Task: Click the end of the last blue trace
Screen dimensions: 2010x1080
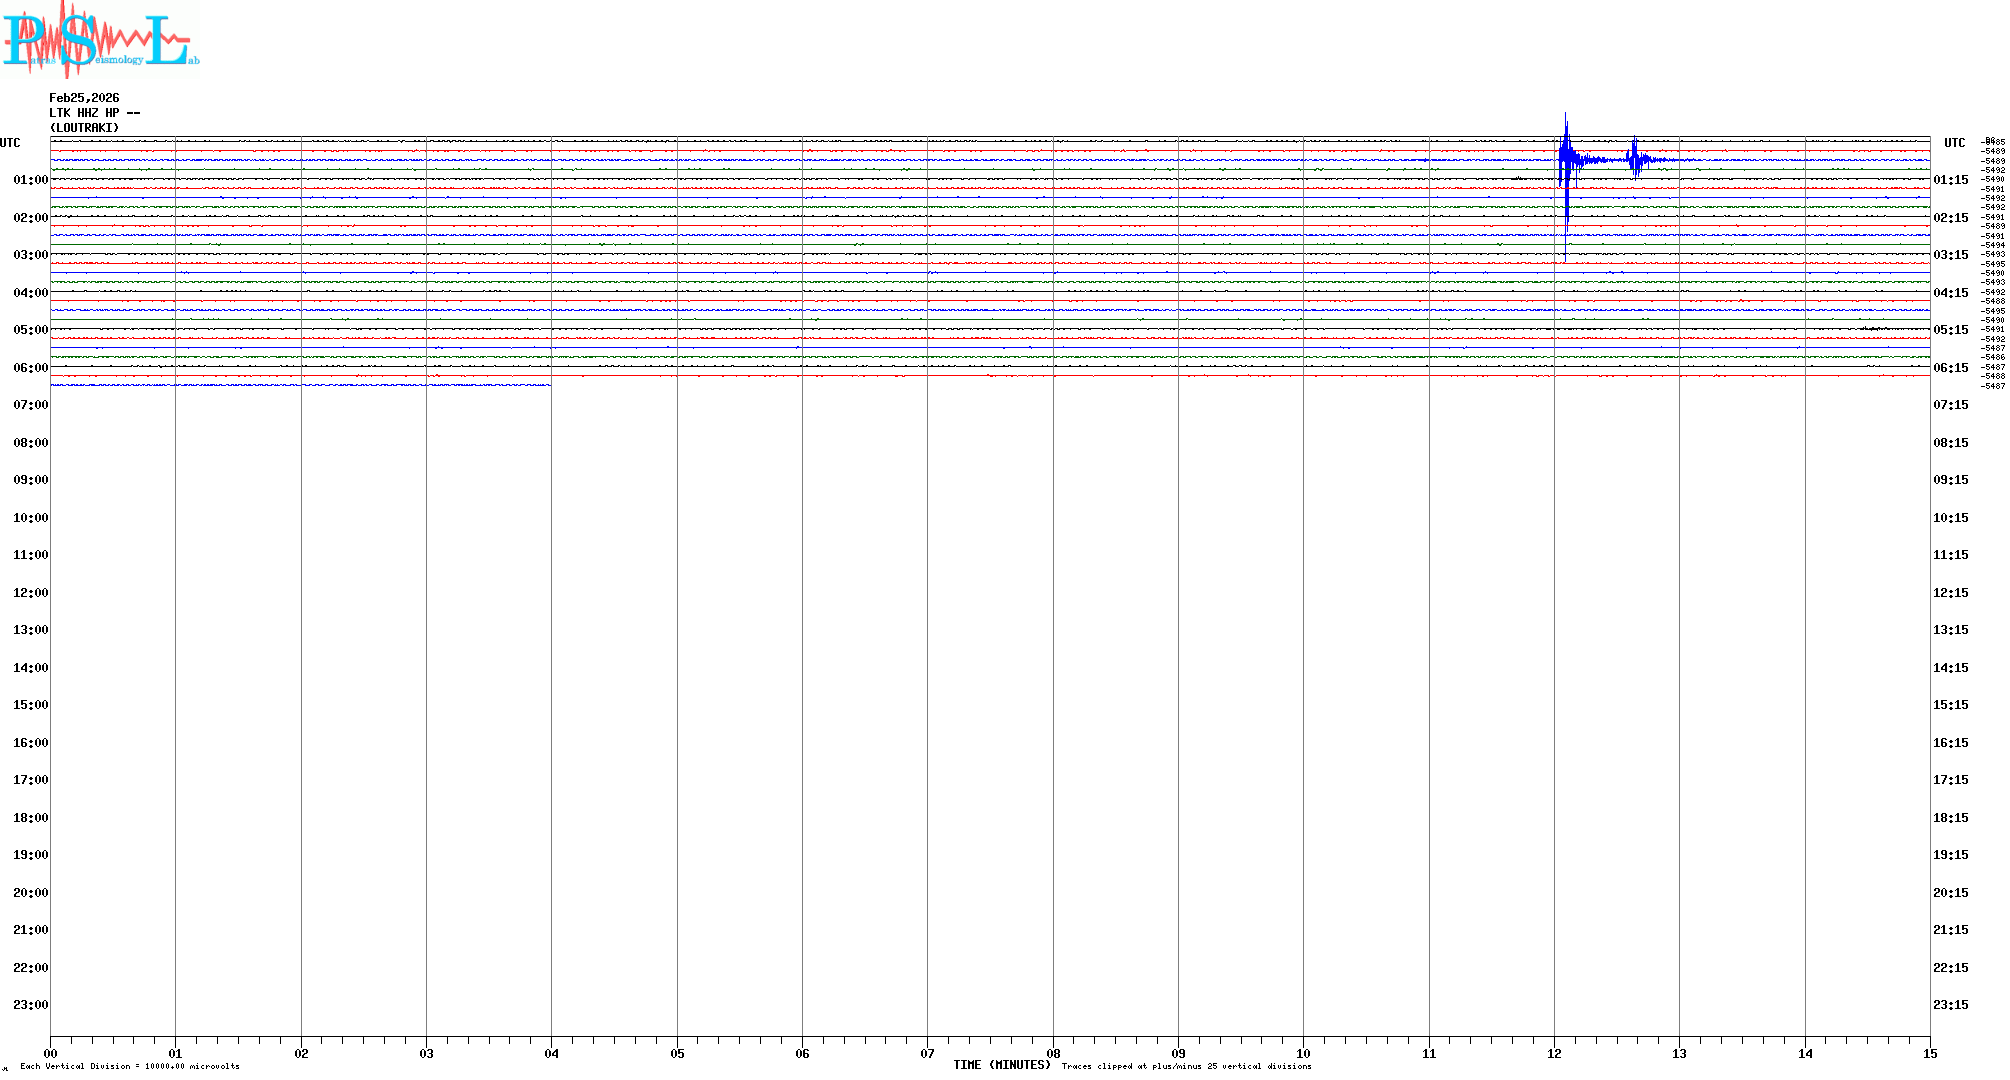Action: (x=549, y=384)
